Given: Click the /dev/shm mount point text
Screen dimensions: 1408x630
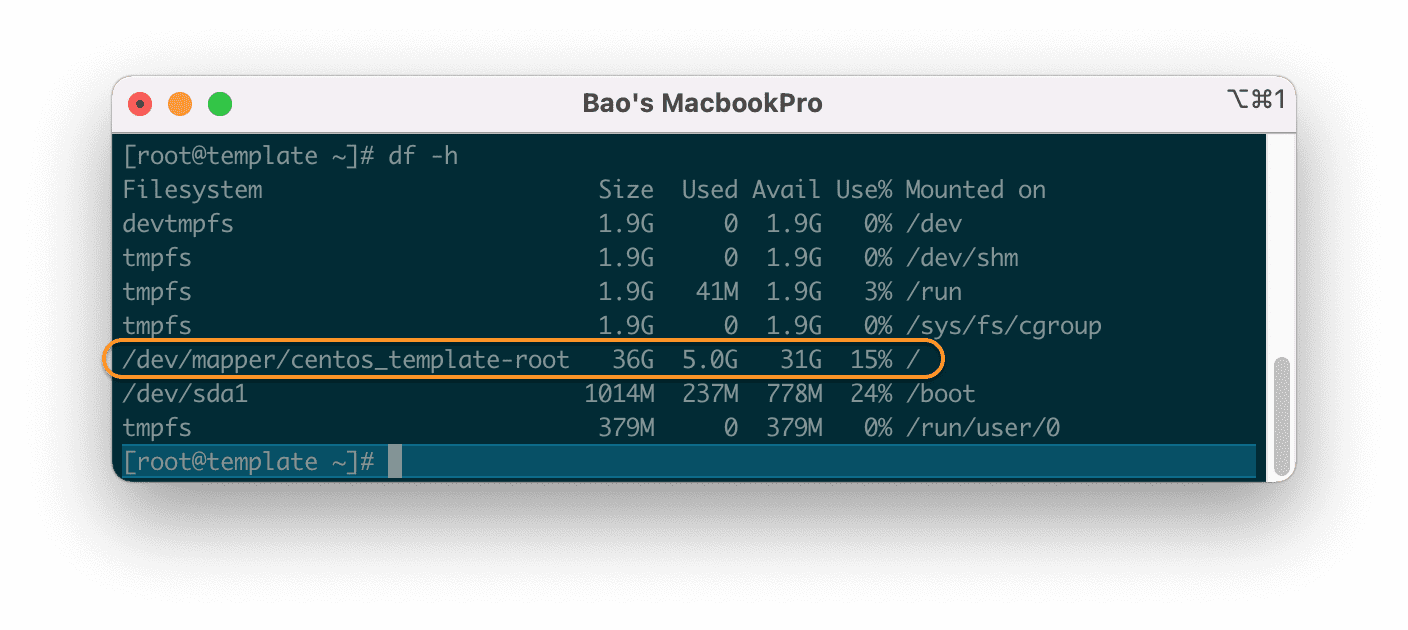Looking at the screenshot, I should coord(961,258).
